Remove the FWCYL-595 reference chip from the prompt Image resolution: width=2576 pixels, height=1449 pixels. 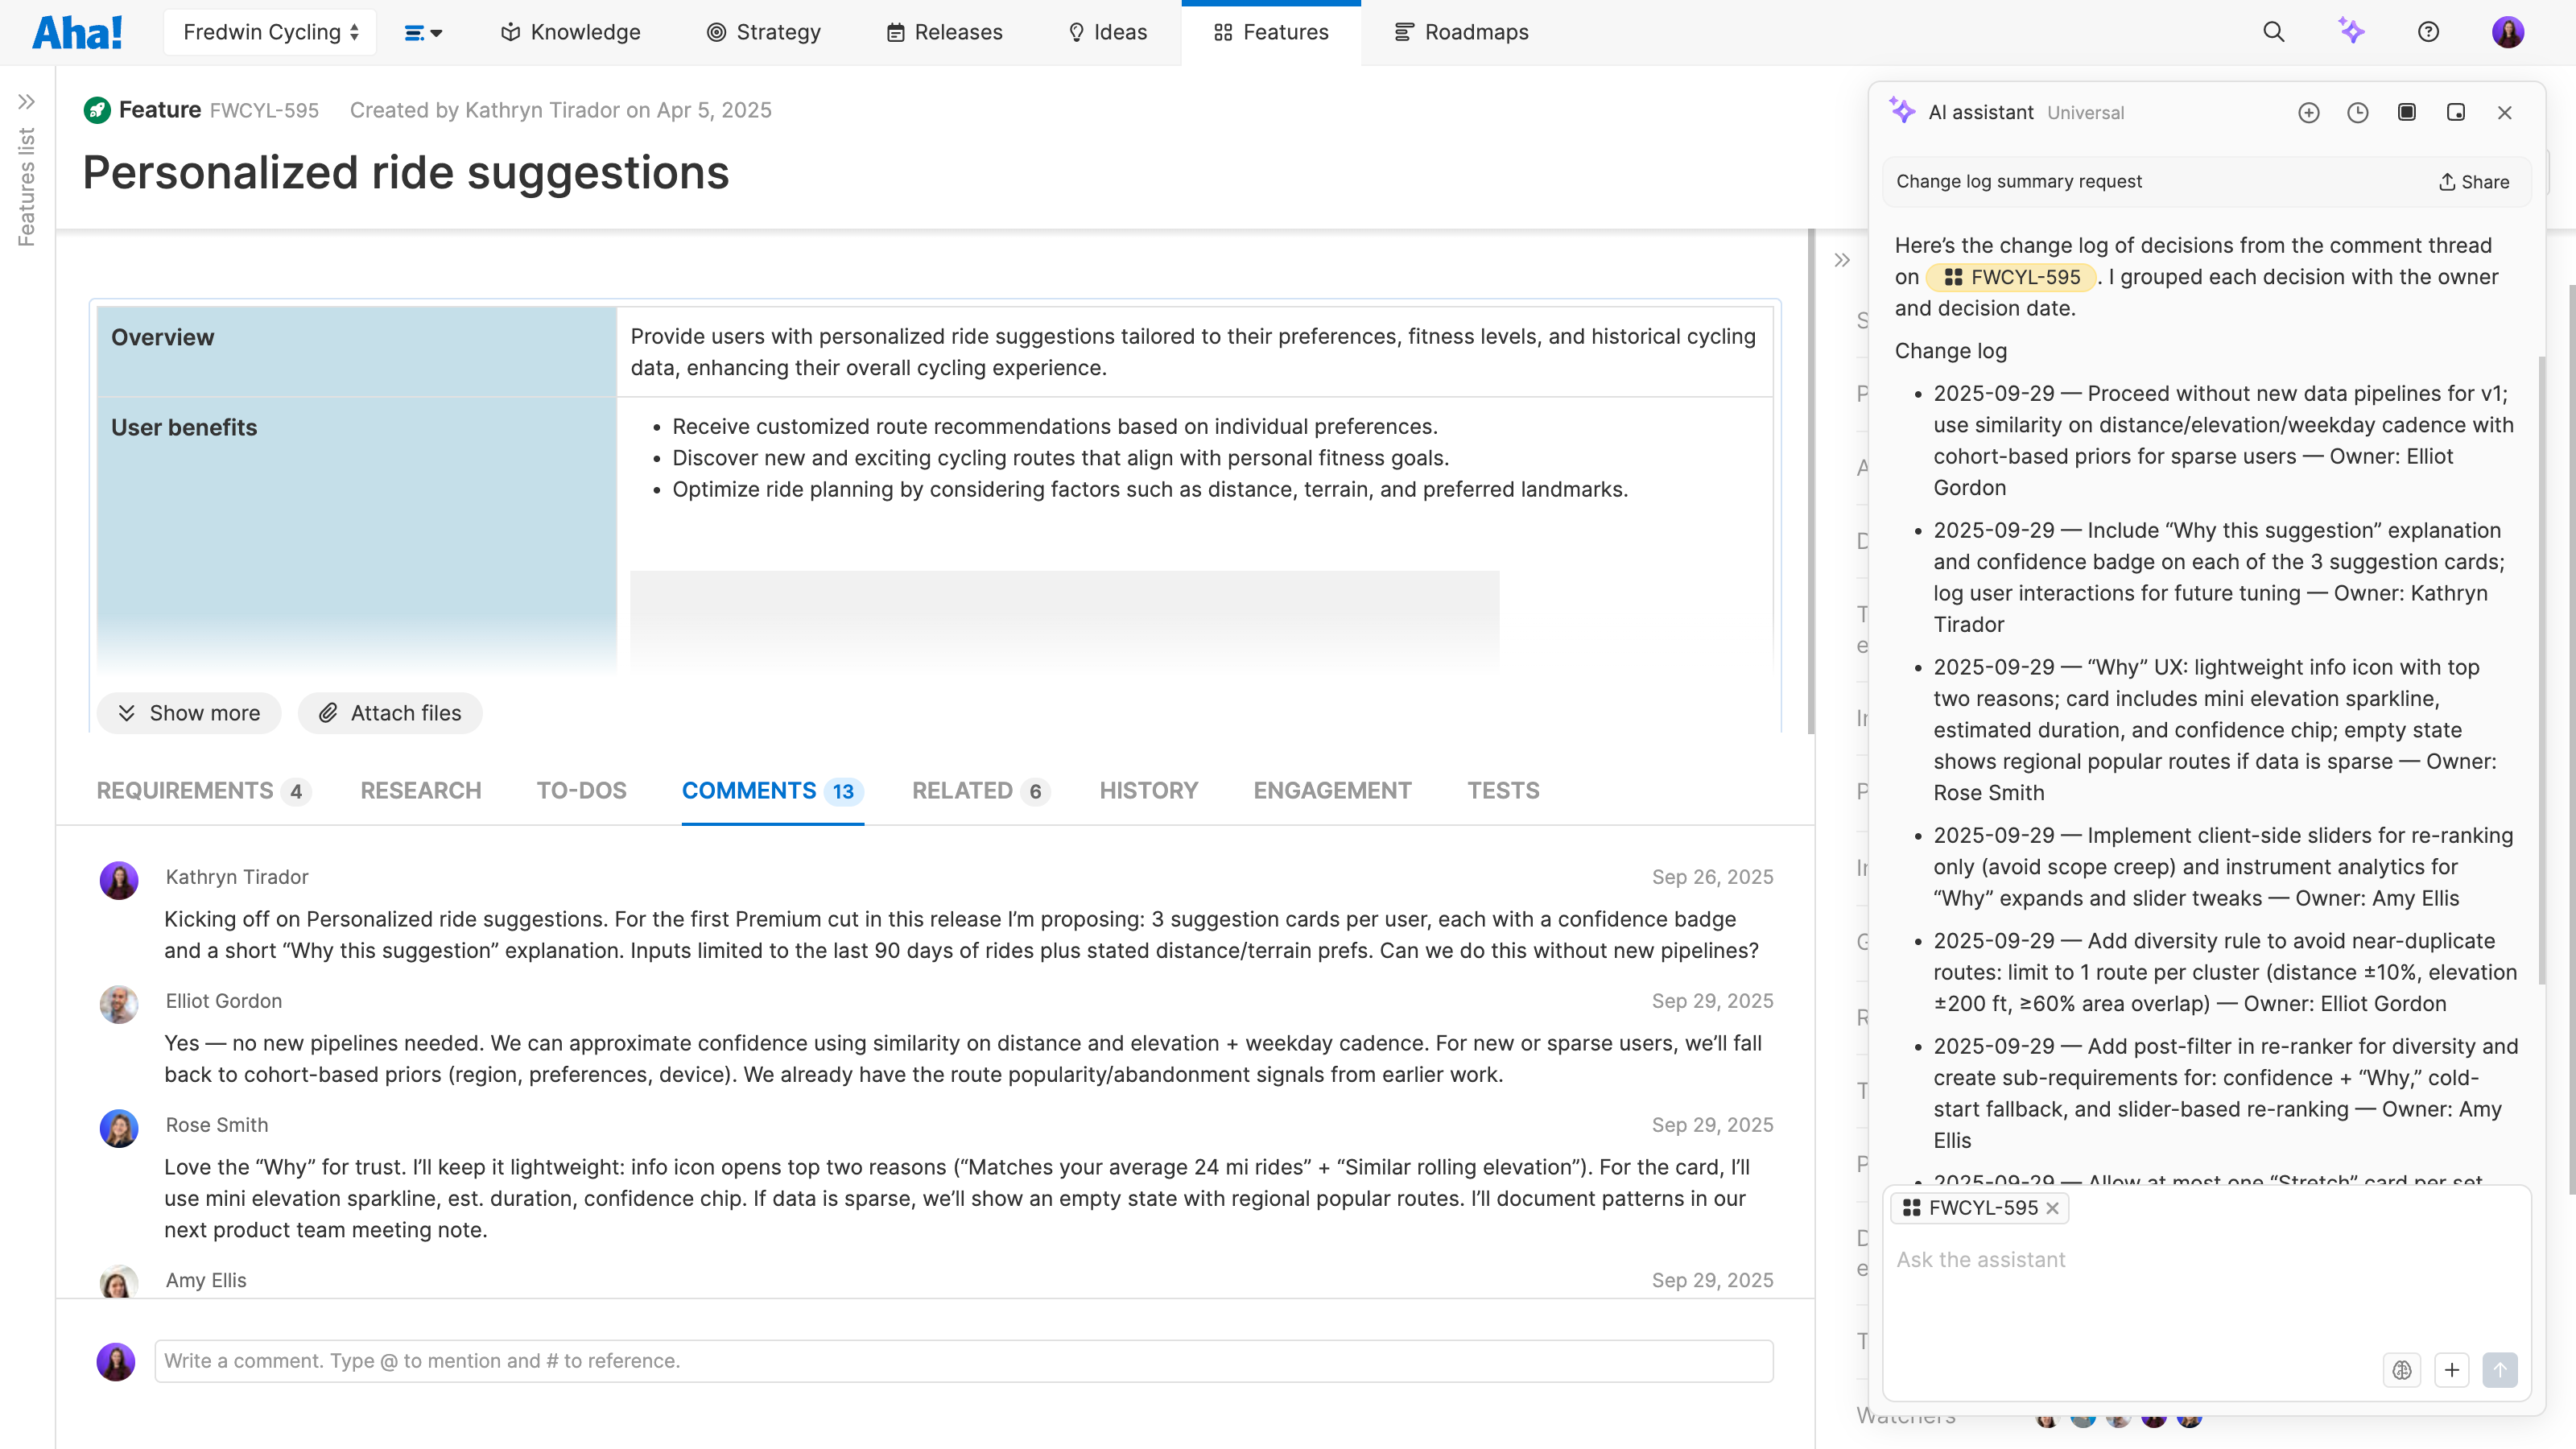(x=2052, y=1208)
